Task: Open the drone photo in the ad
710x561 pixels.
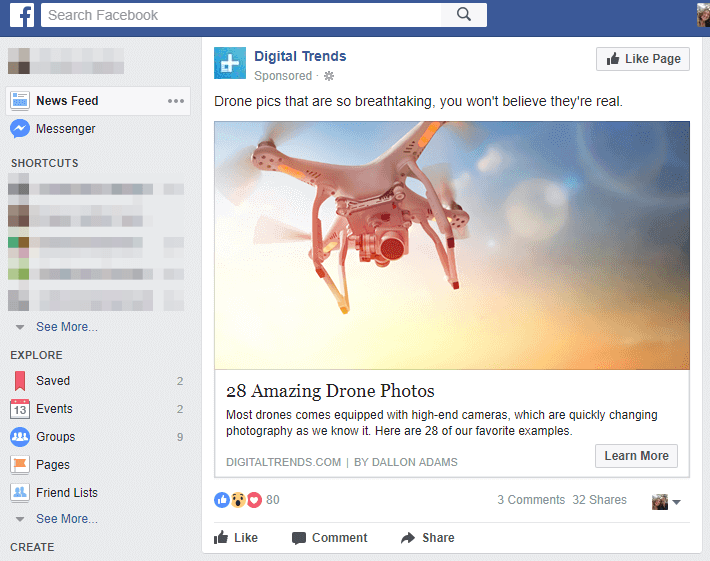Action: click(x=452, y=245)
